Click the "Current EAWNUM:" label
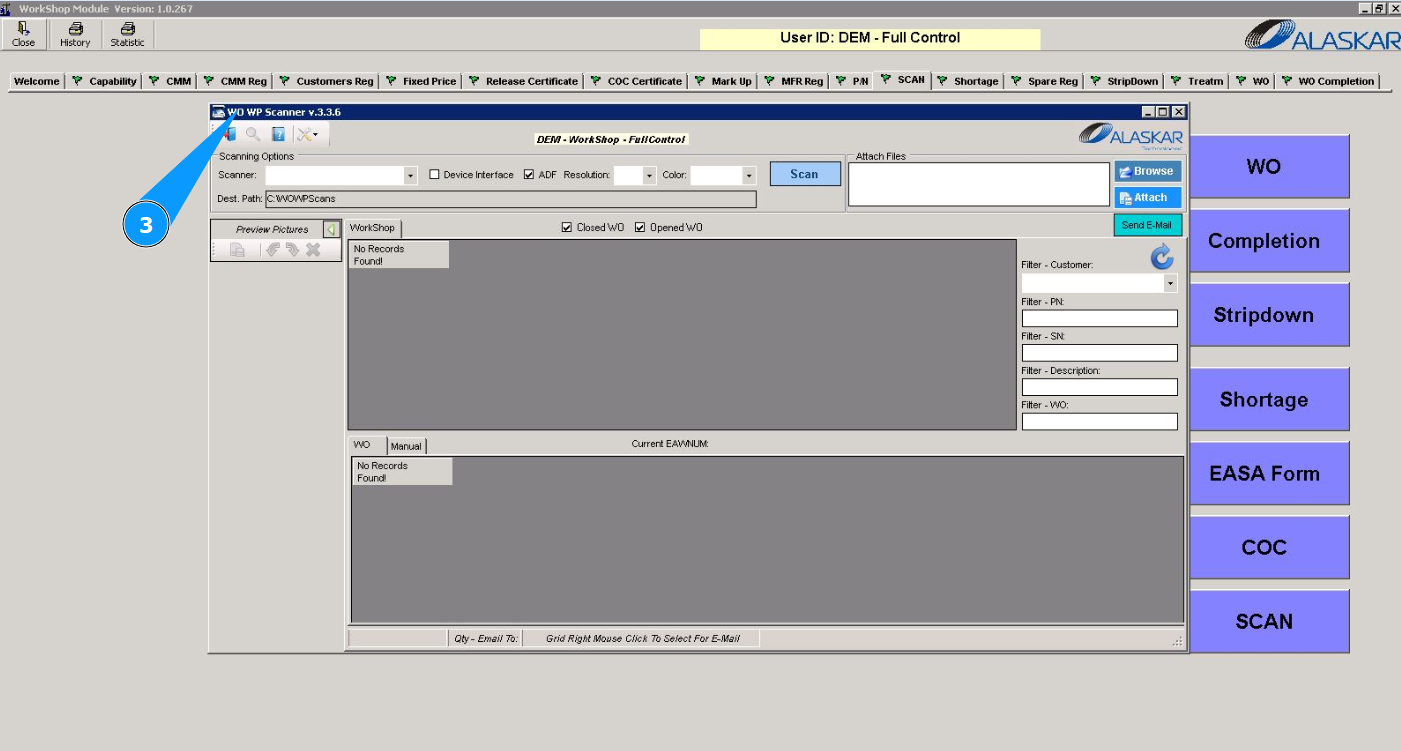 (x=670, y=444)
